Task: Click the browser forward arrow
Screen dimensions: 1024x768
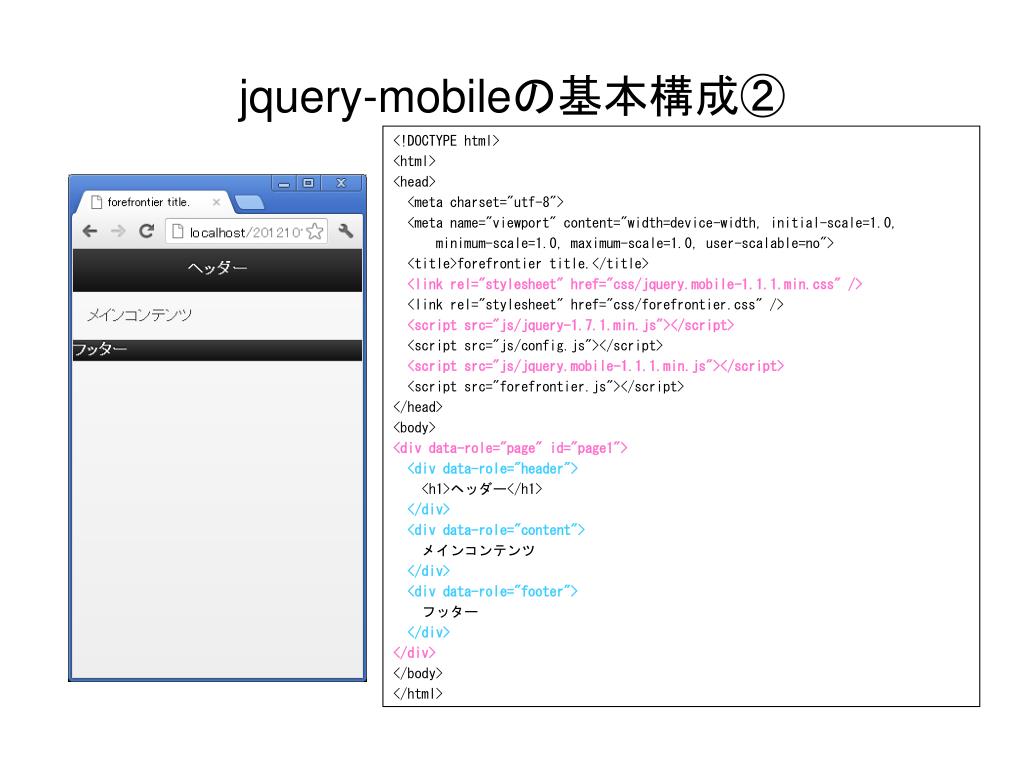Action: coord(118,231)
